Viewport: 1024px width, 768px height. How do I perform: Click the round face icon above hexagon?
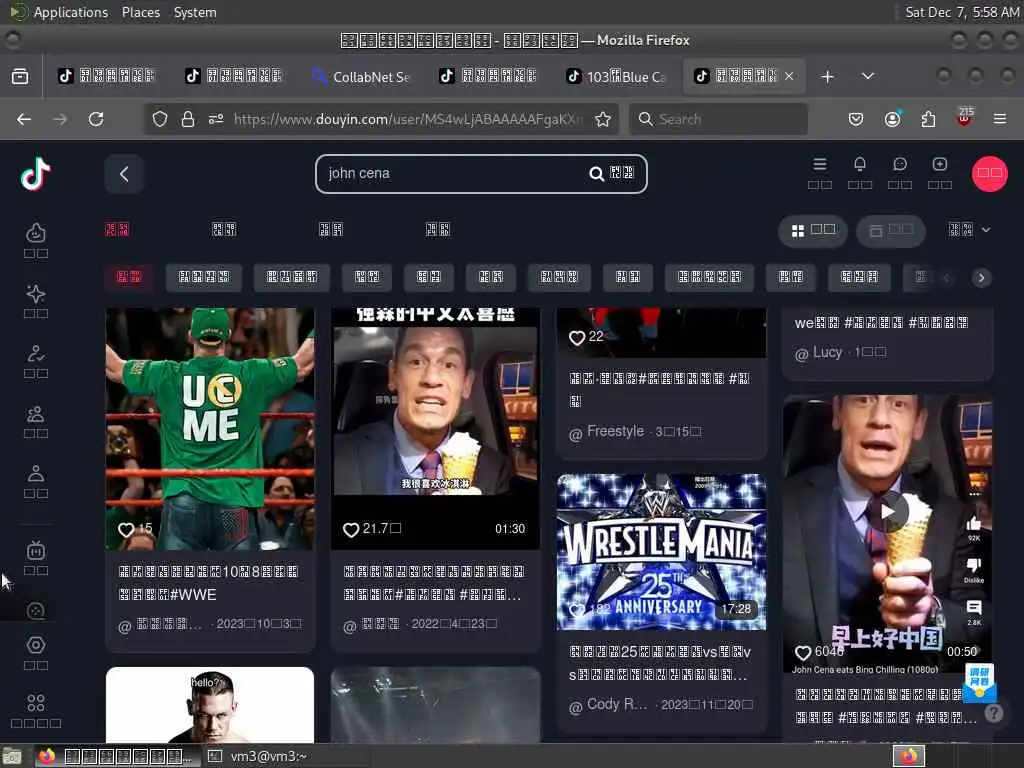coord(36,611)
